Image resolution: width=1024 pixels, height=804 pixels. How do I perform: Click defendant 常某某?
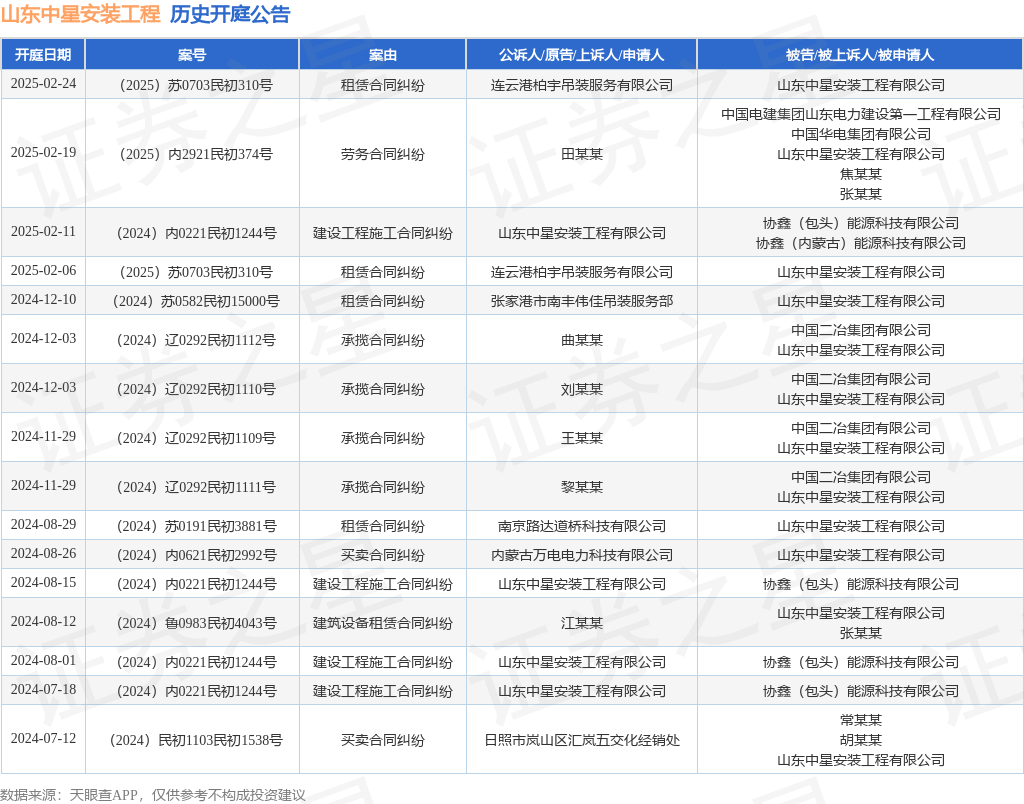pyautogui.click(x=861, y=720)
